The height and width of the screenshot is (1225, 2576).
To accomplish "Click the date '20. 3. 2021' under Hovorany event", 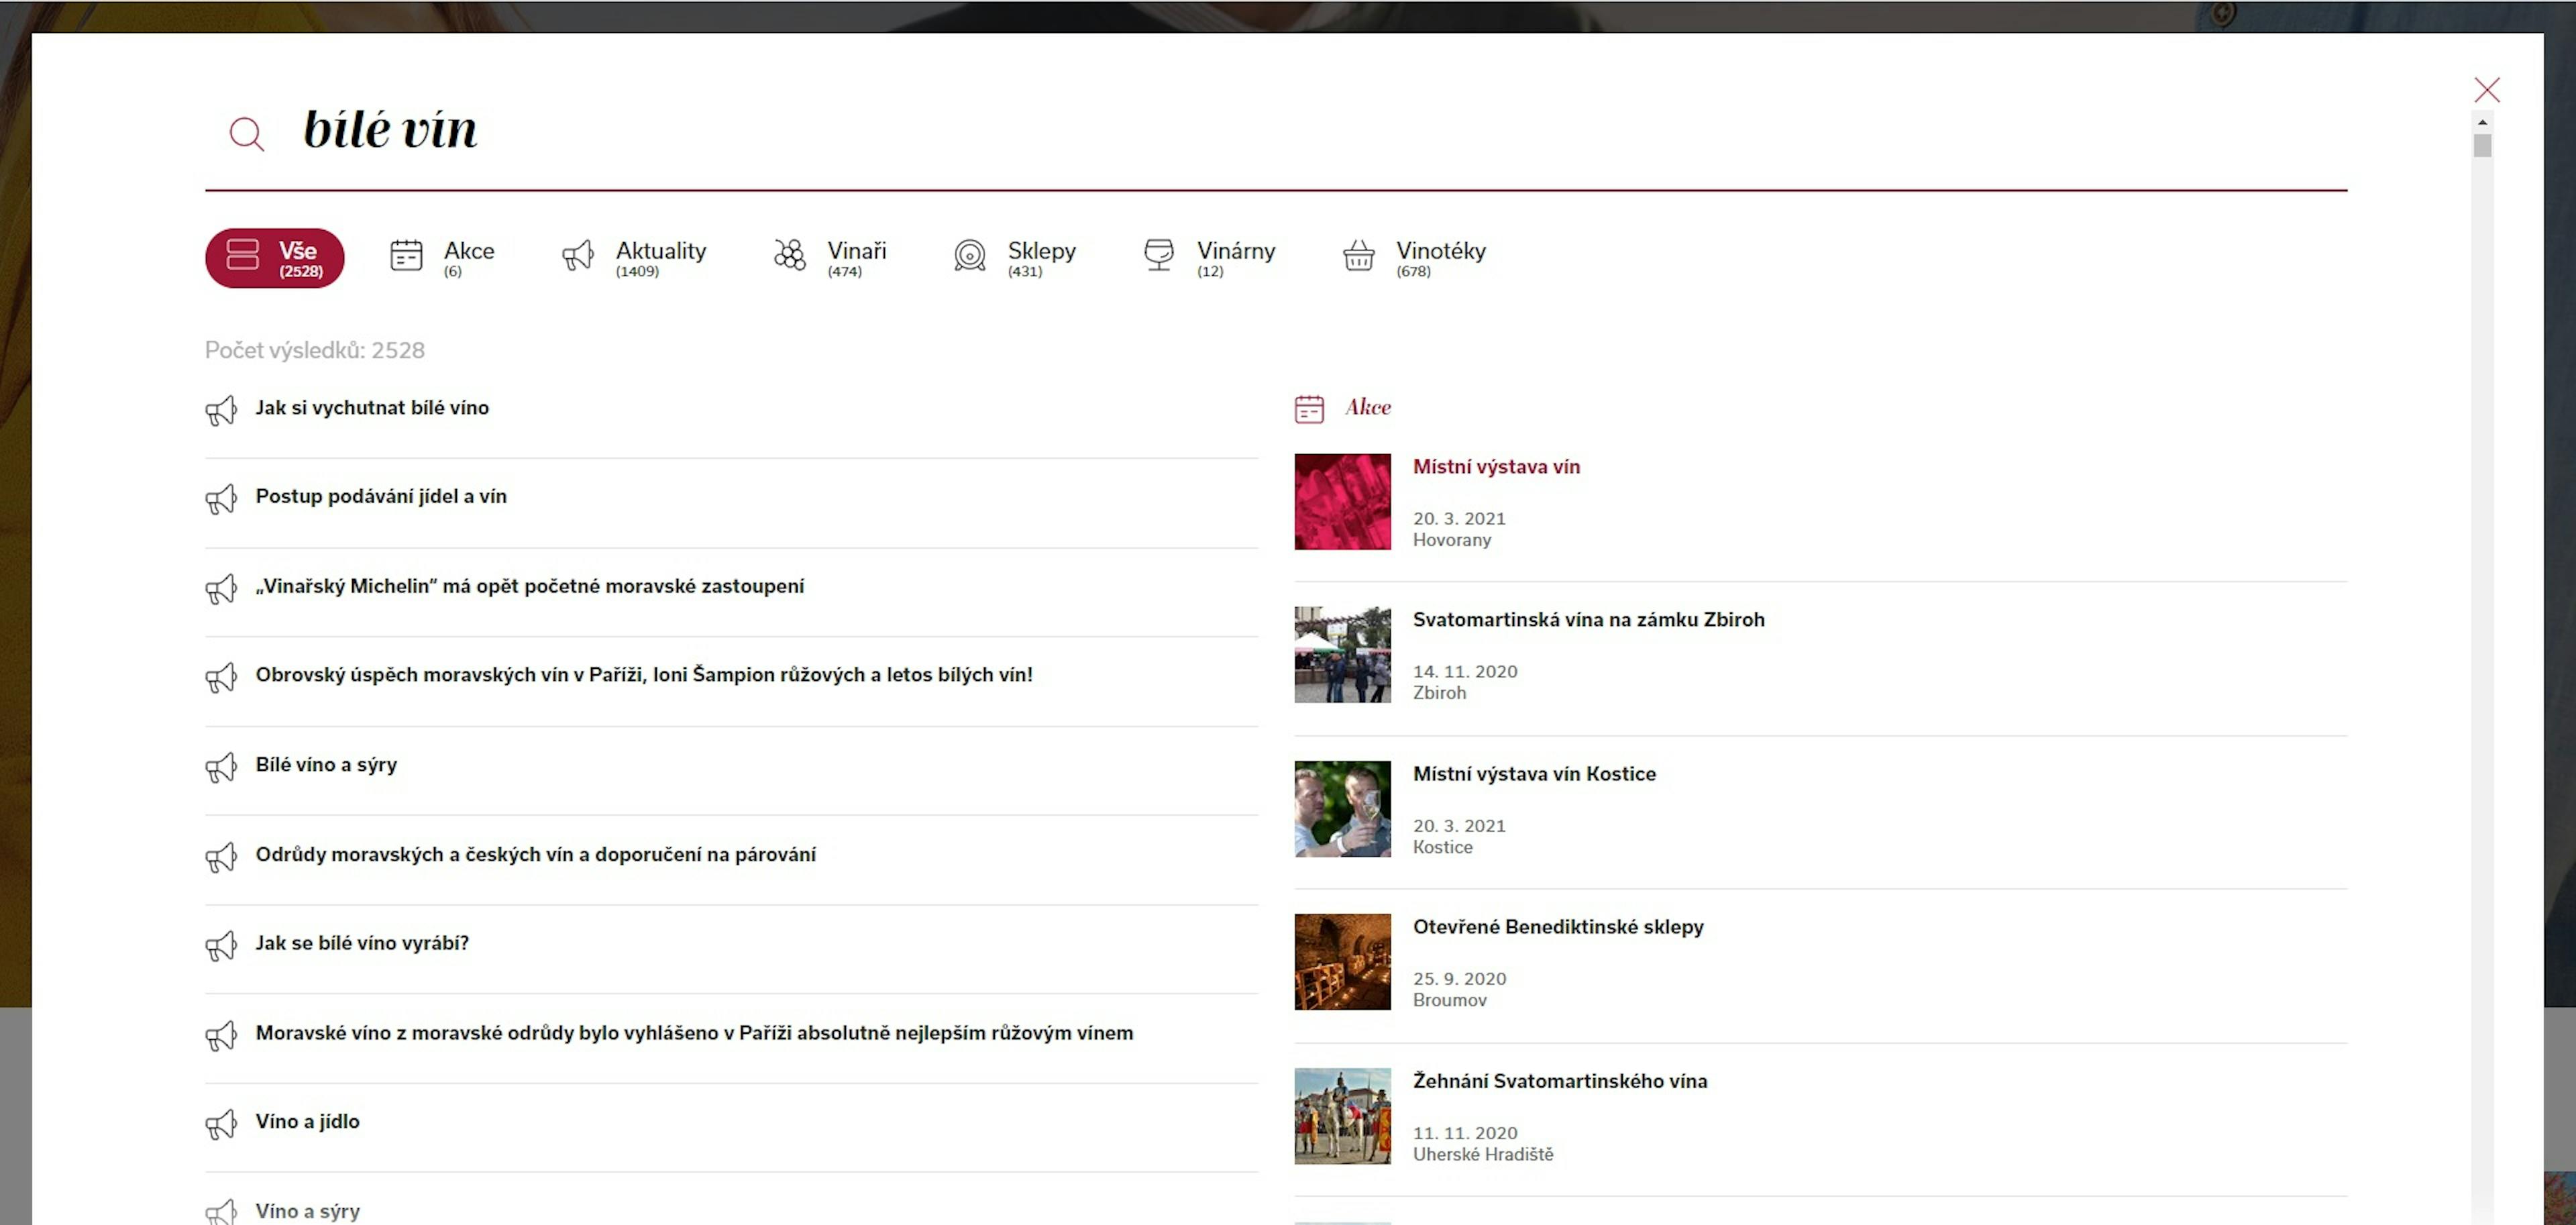I will pyautogui.click(x=1459, y=519).
